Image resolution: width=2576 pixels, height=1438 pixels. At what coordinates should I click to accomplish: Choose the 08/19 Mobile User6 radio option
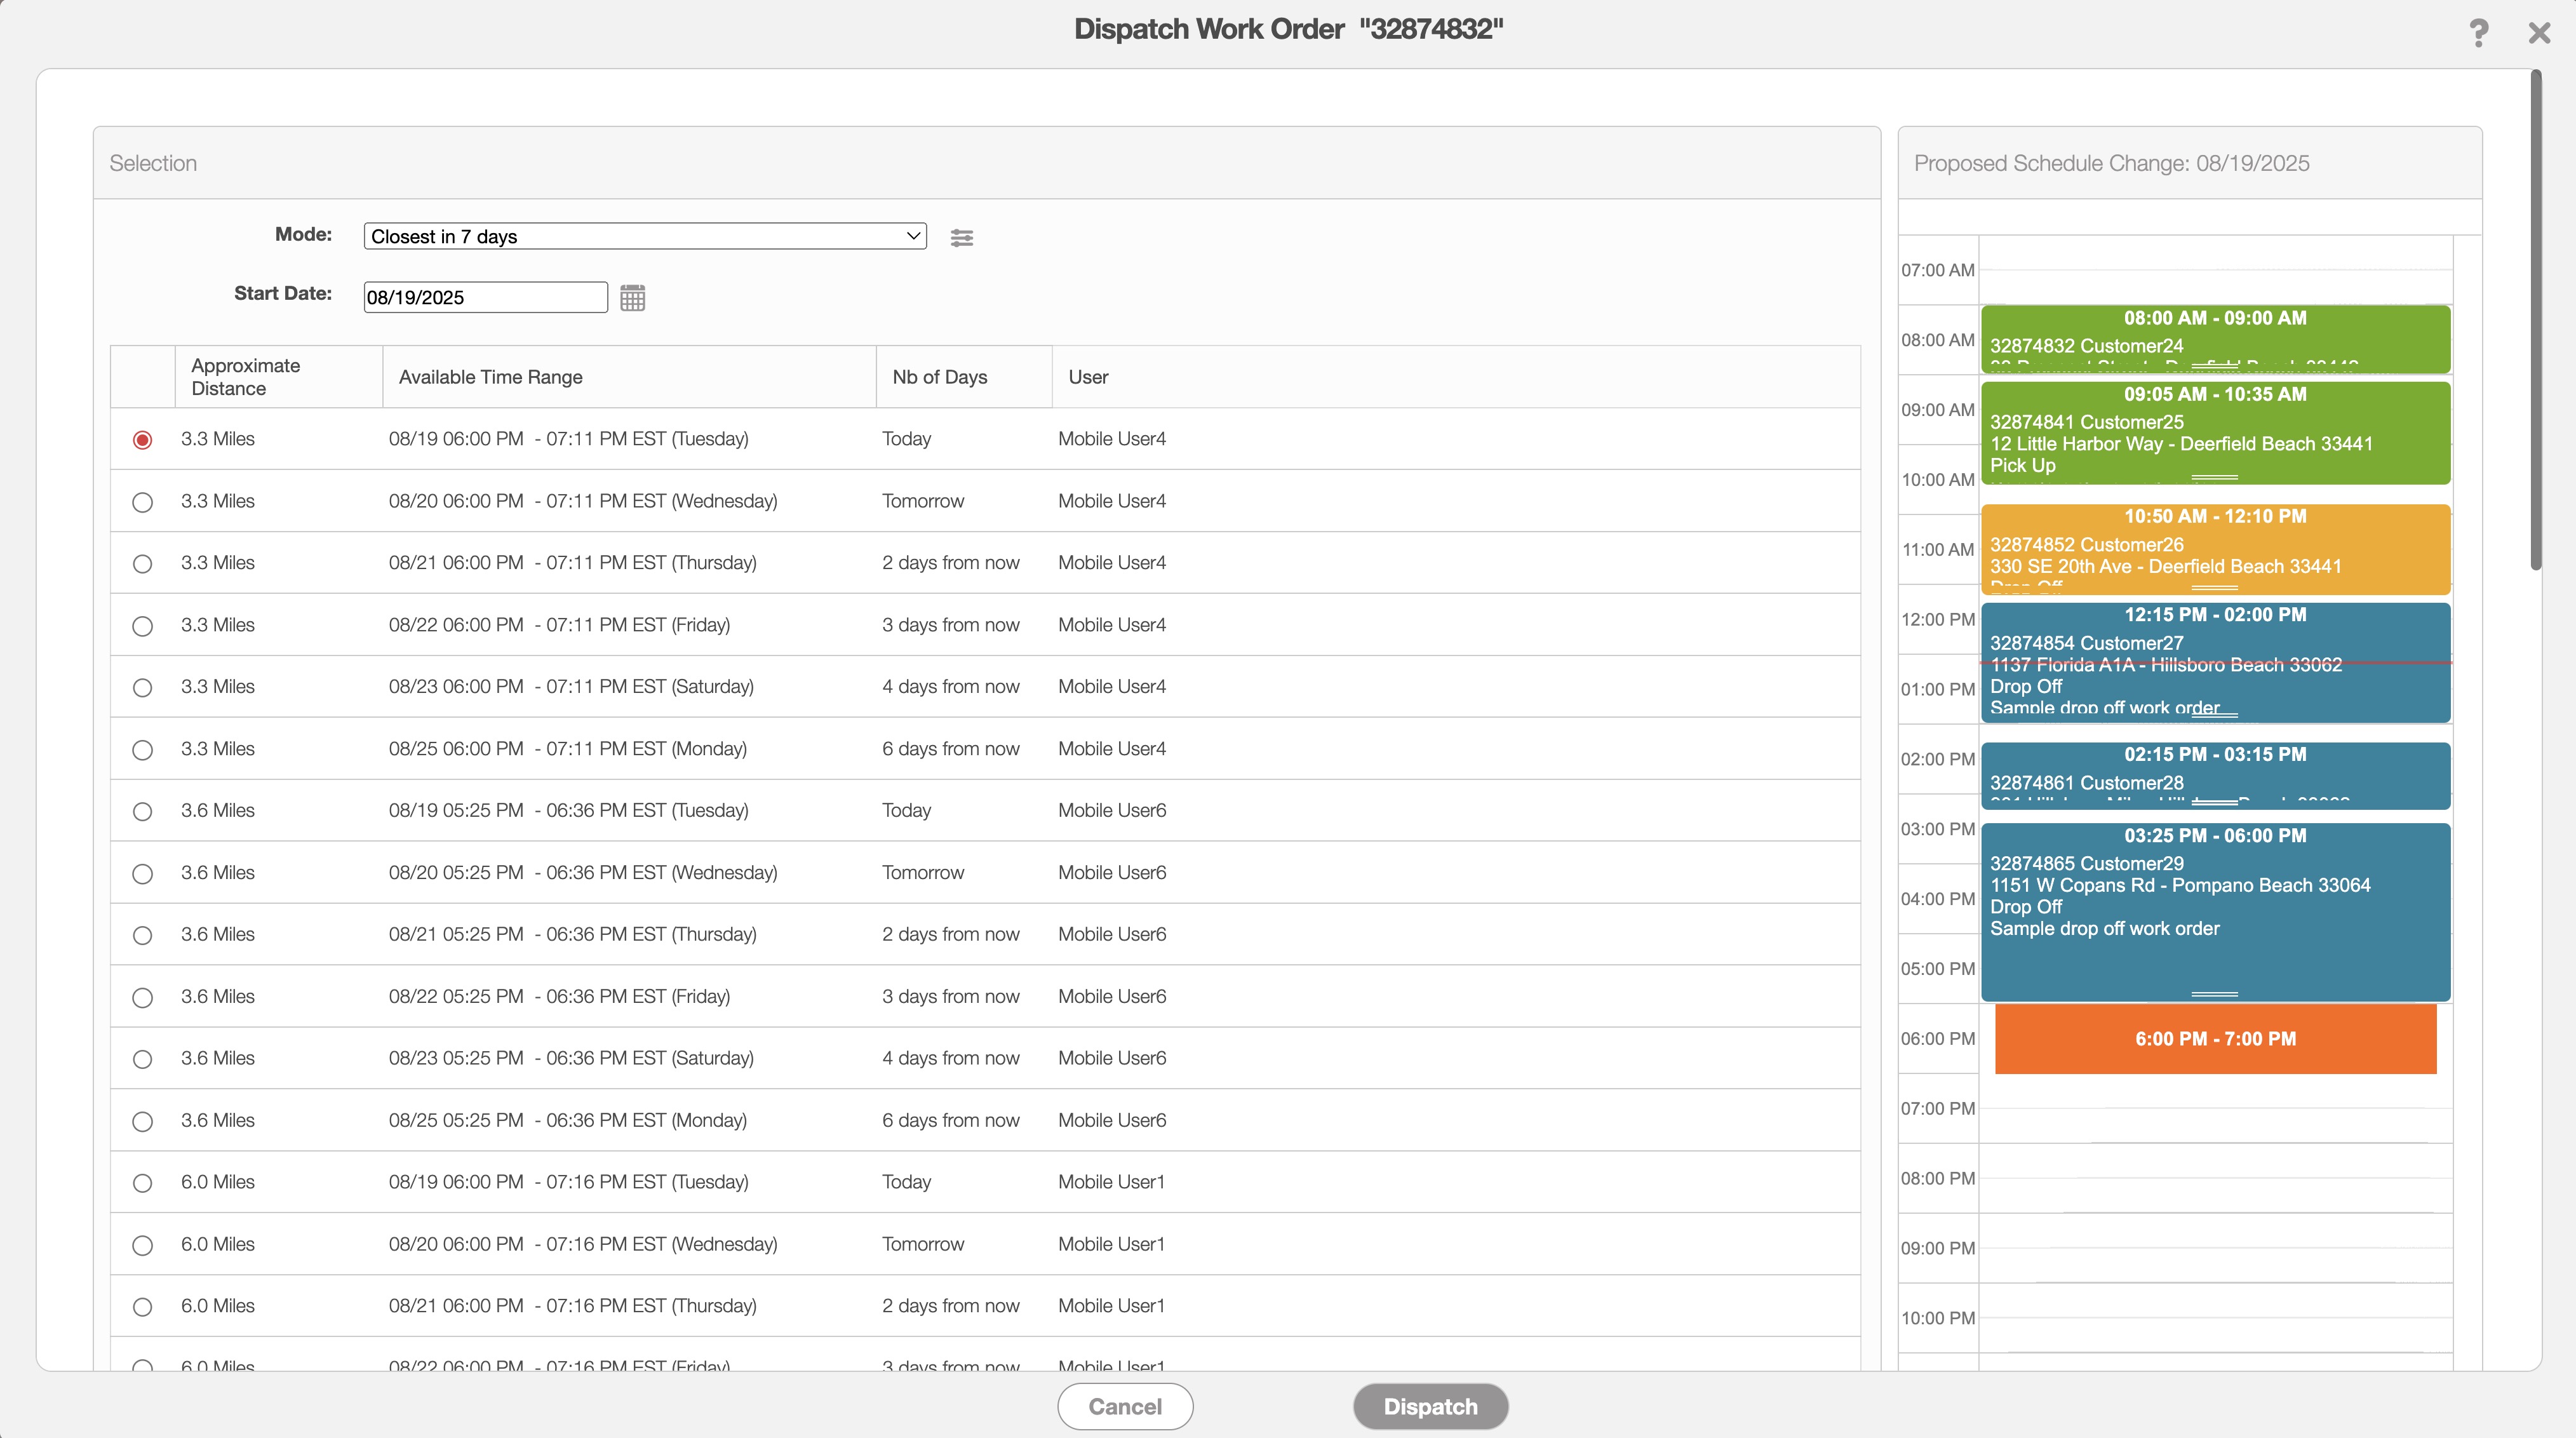tap(142, 812)
